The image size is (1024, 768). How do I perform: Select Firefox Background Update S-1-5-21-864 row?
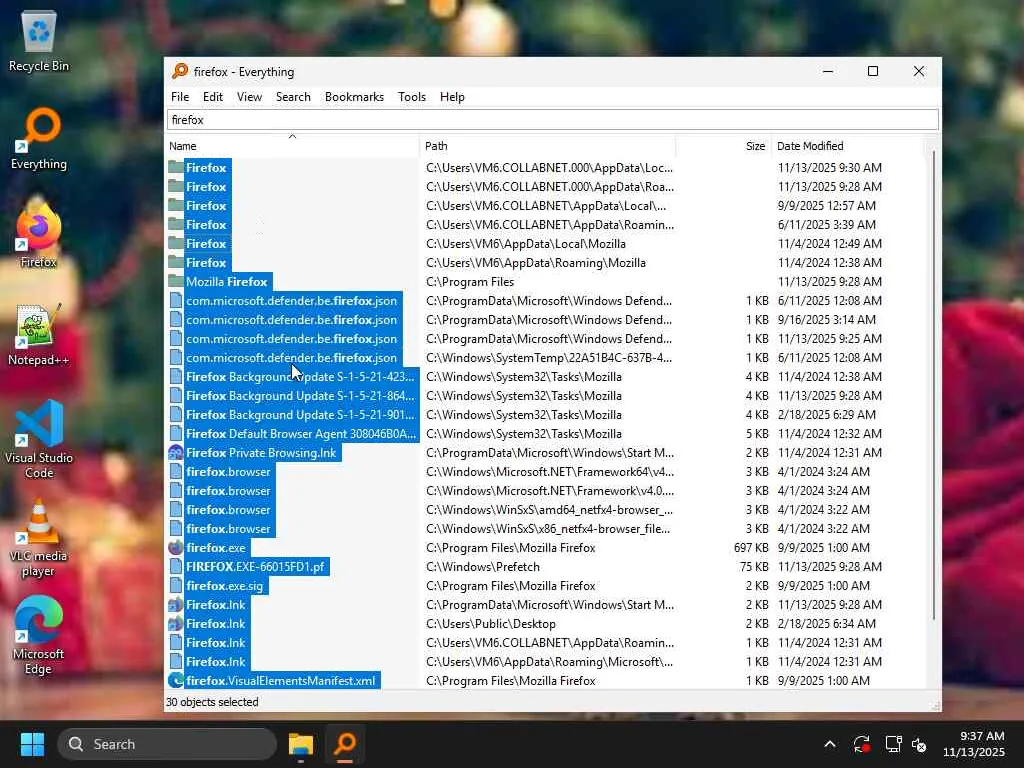[300, 396]
